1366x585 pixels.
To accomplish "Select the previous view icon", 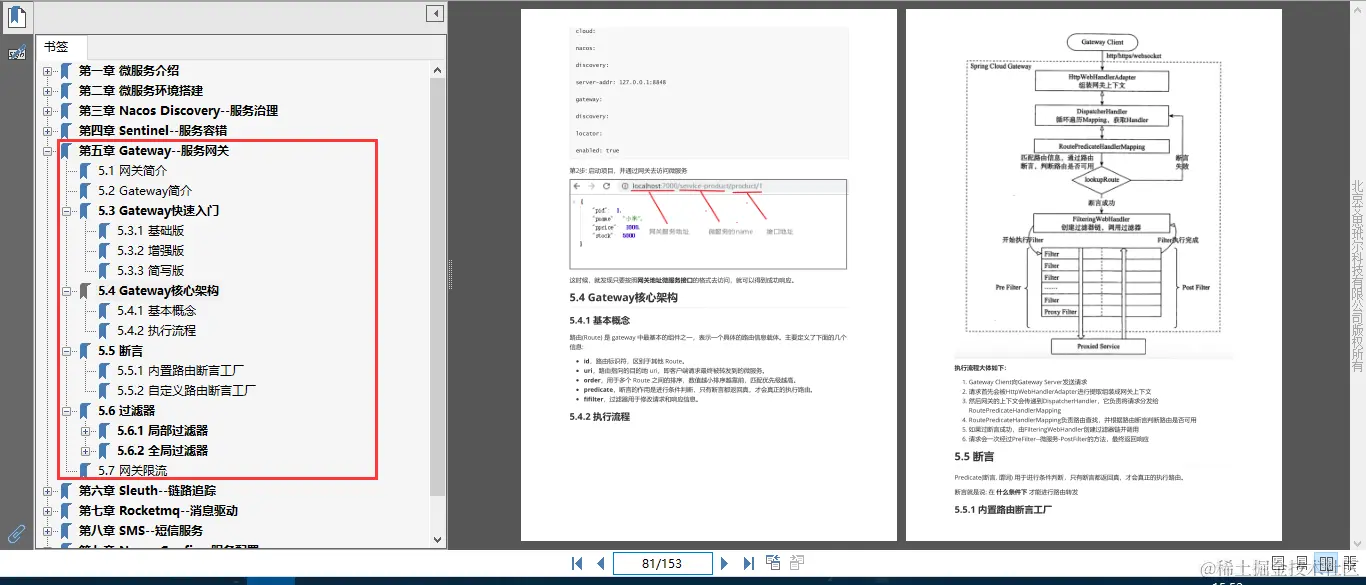I will [773, 563].
